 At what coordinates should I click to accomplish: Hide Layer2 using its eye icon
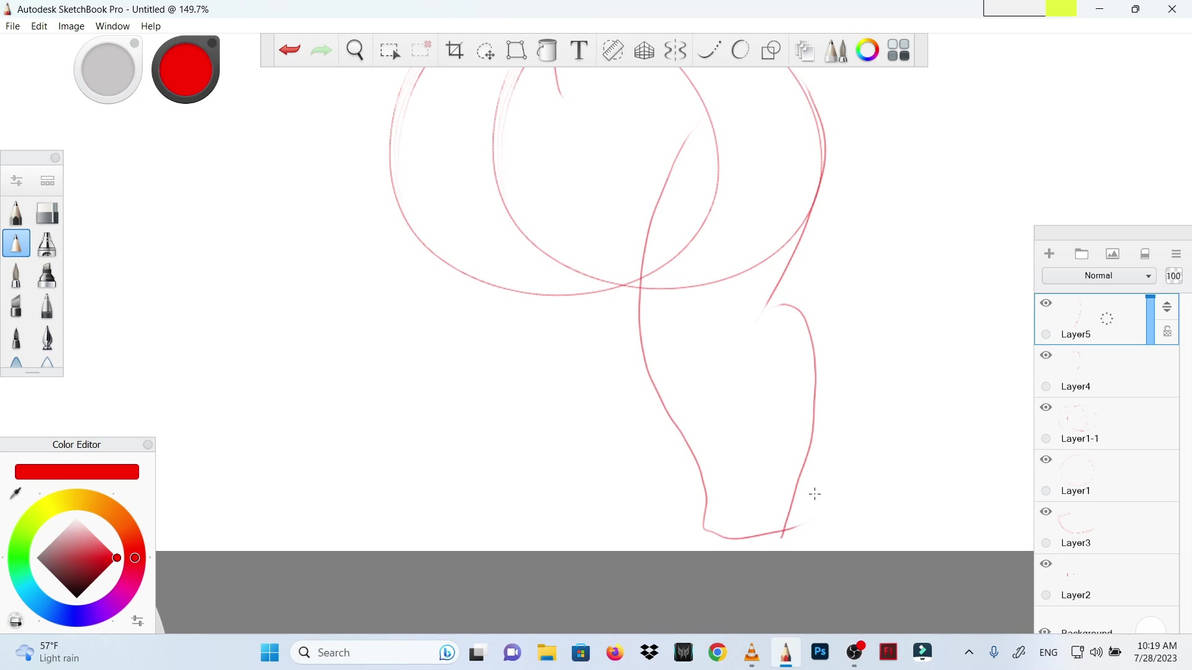[x=1046, y=564]
